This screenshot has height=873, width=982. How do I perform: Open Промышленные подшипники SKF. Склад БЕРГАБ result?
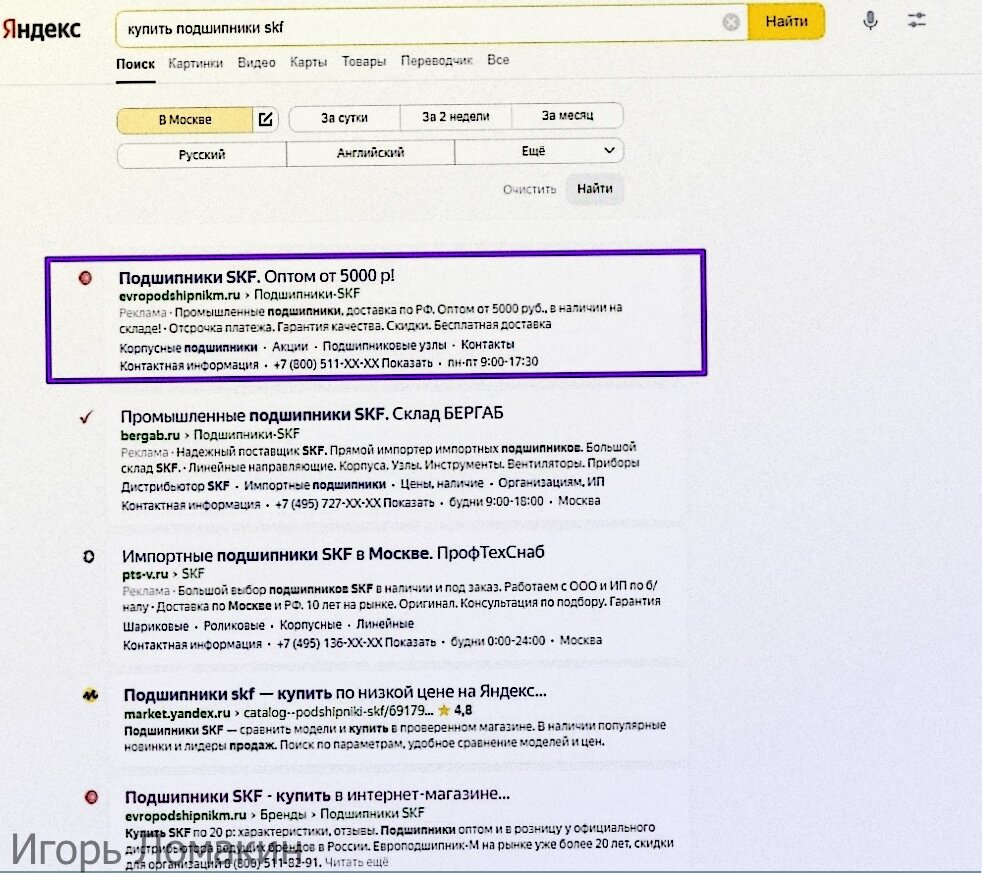[312, 415]
